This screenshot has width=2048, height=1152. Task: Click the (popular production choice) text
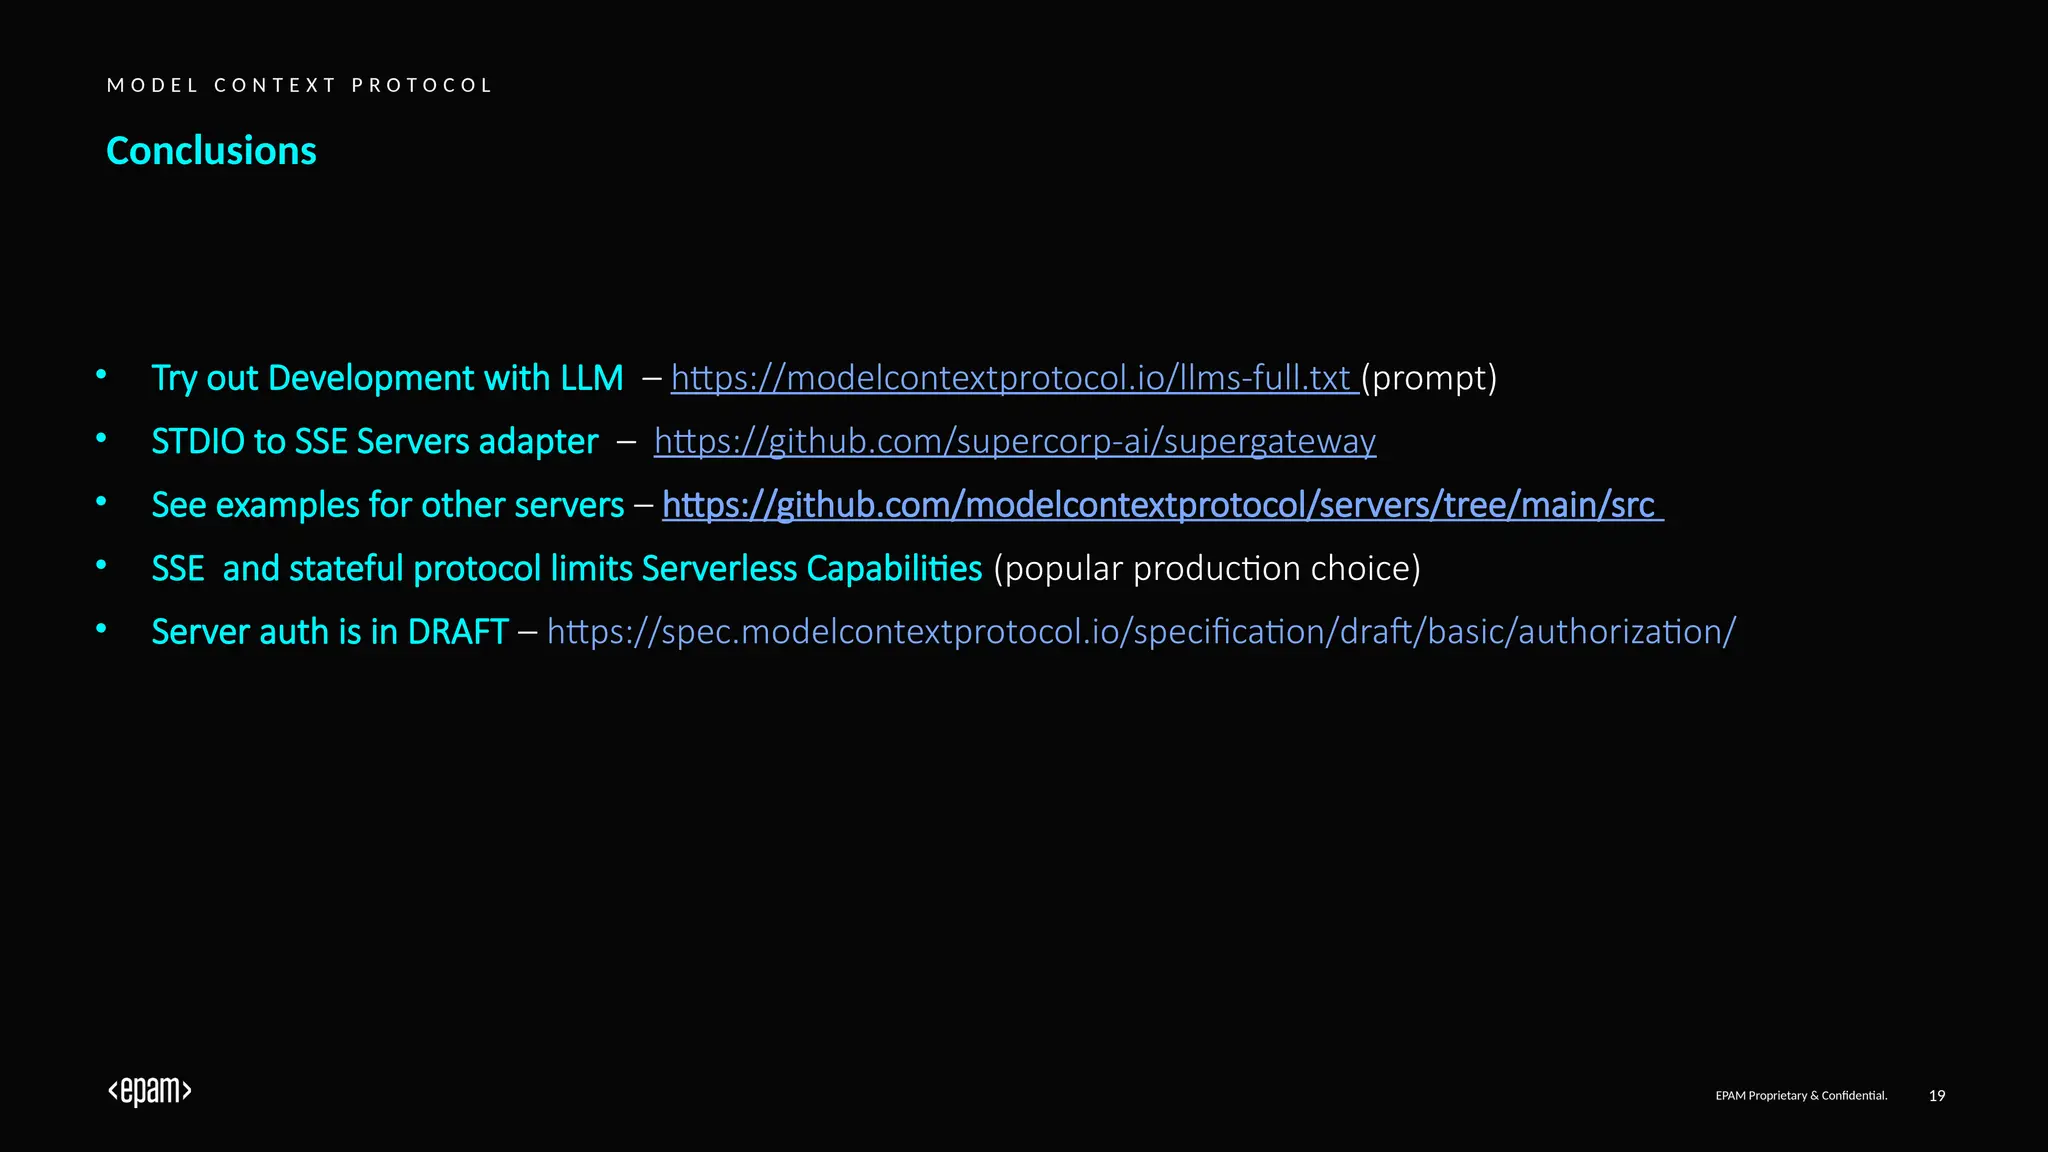click(1207, 568)
